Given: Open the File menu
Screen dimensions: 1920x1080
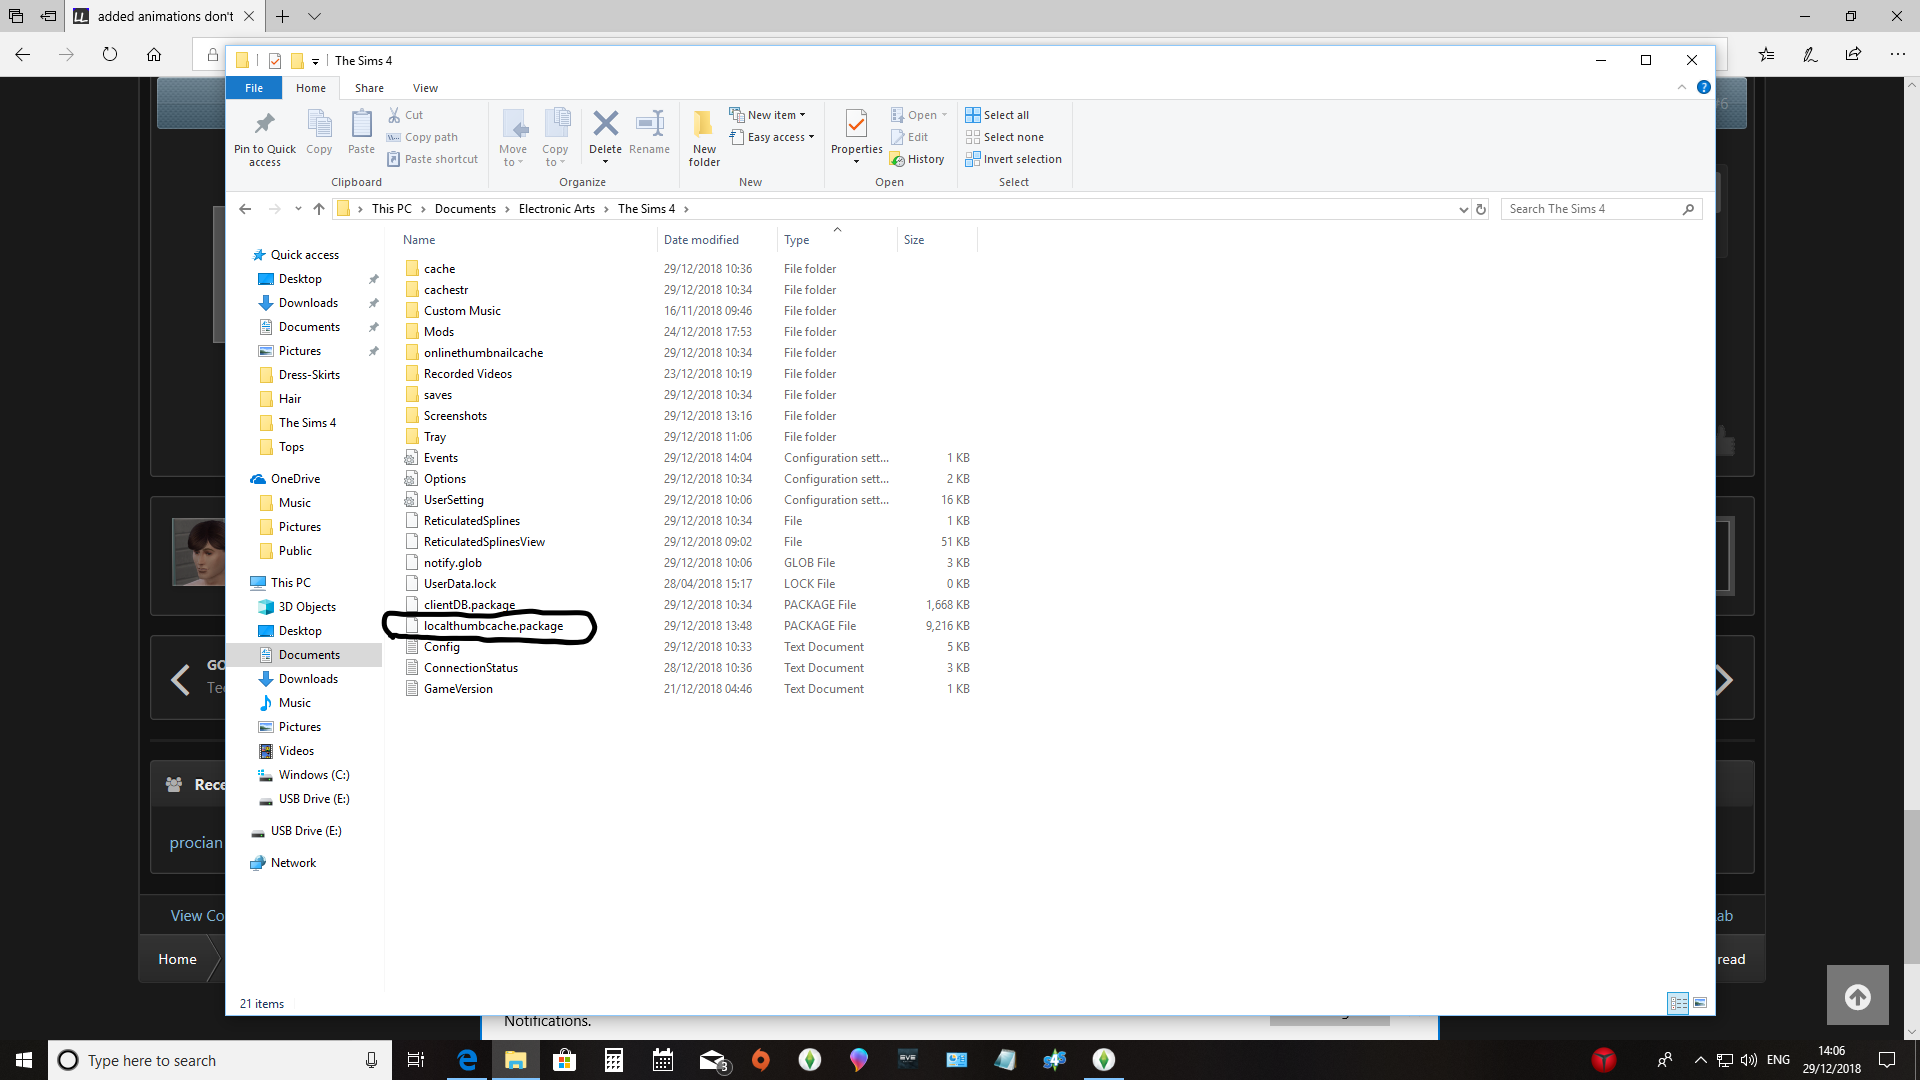Looking at the screenshot, I should (254, 88).
